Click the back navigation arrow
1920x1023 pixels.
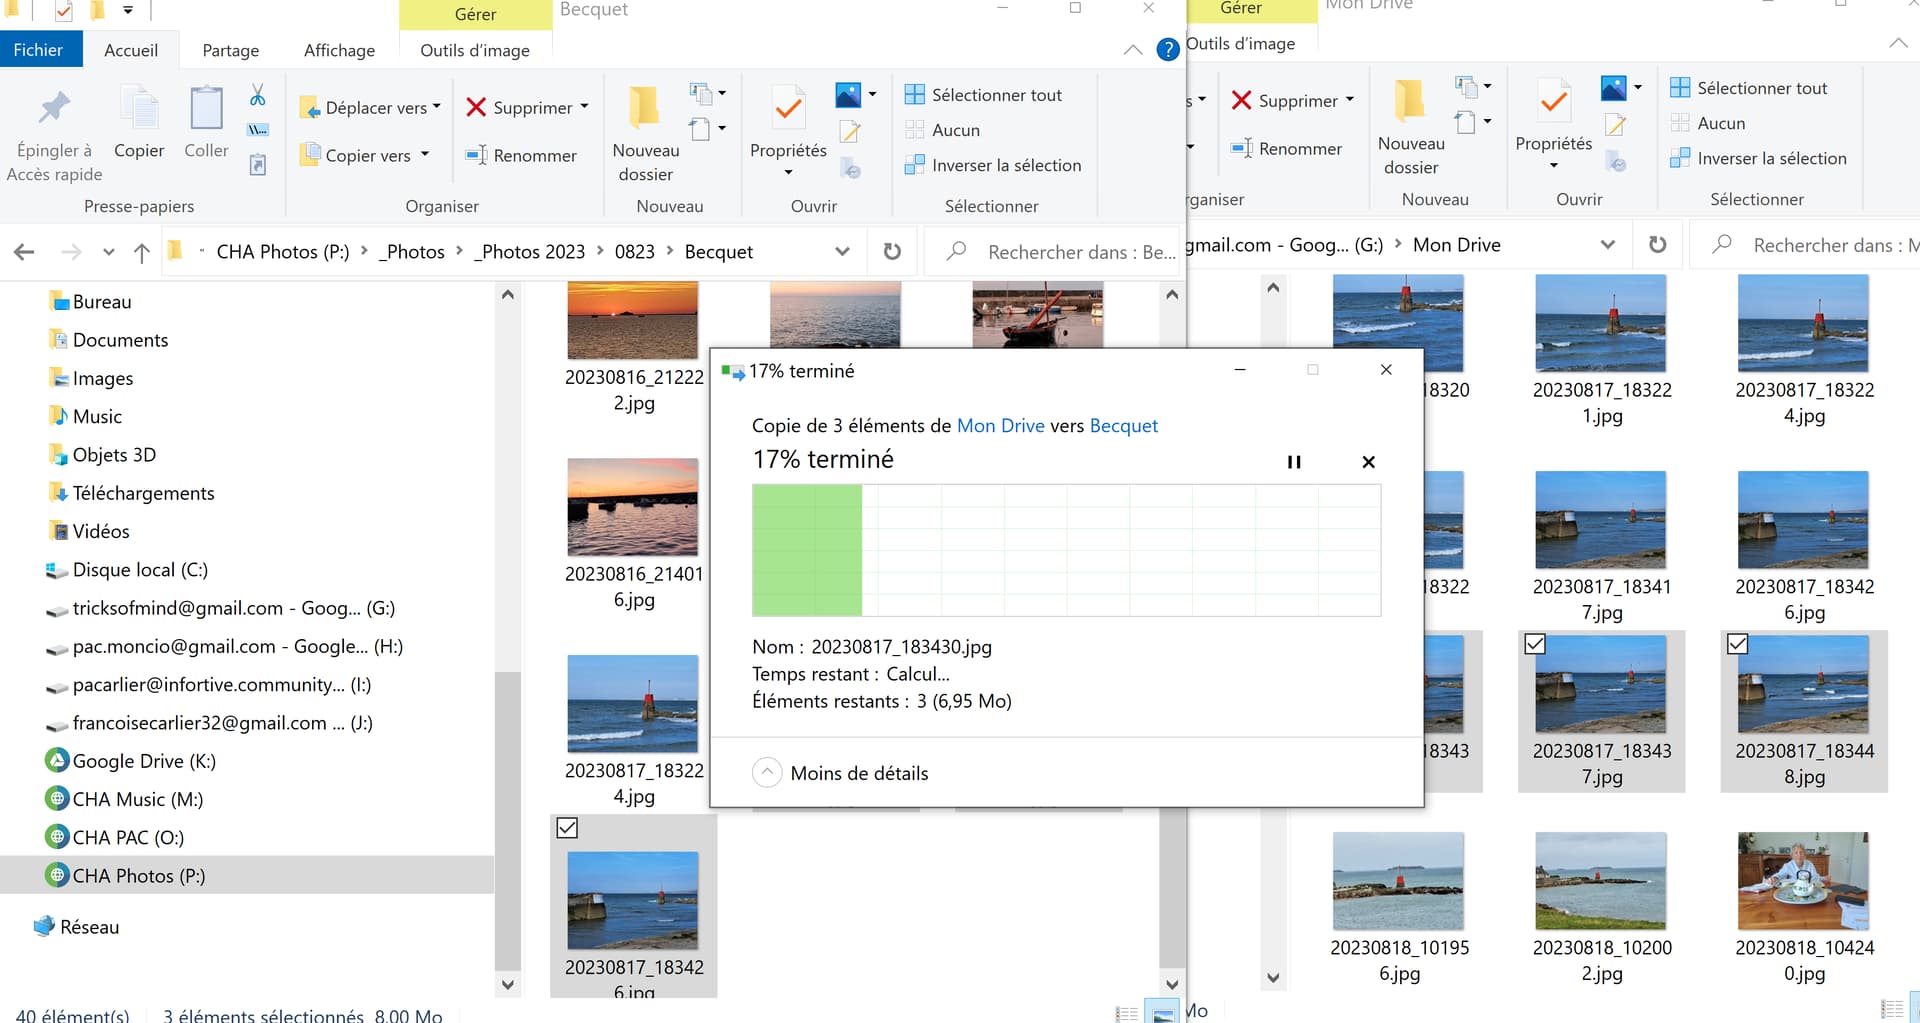pos(25,252)
